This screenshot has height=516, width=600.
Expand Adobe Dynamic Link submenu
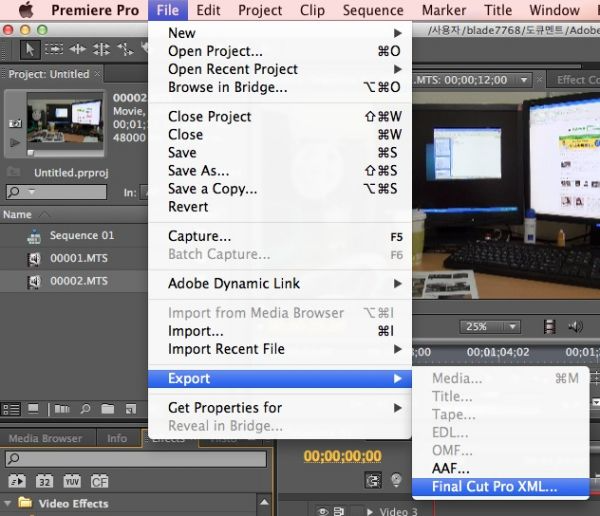pos(398,284)
